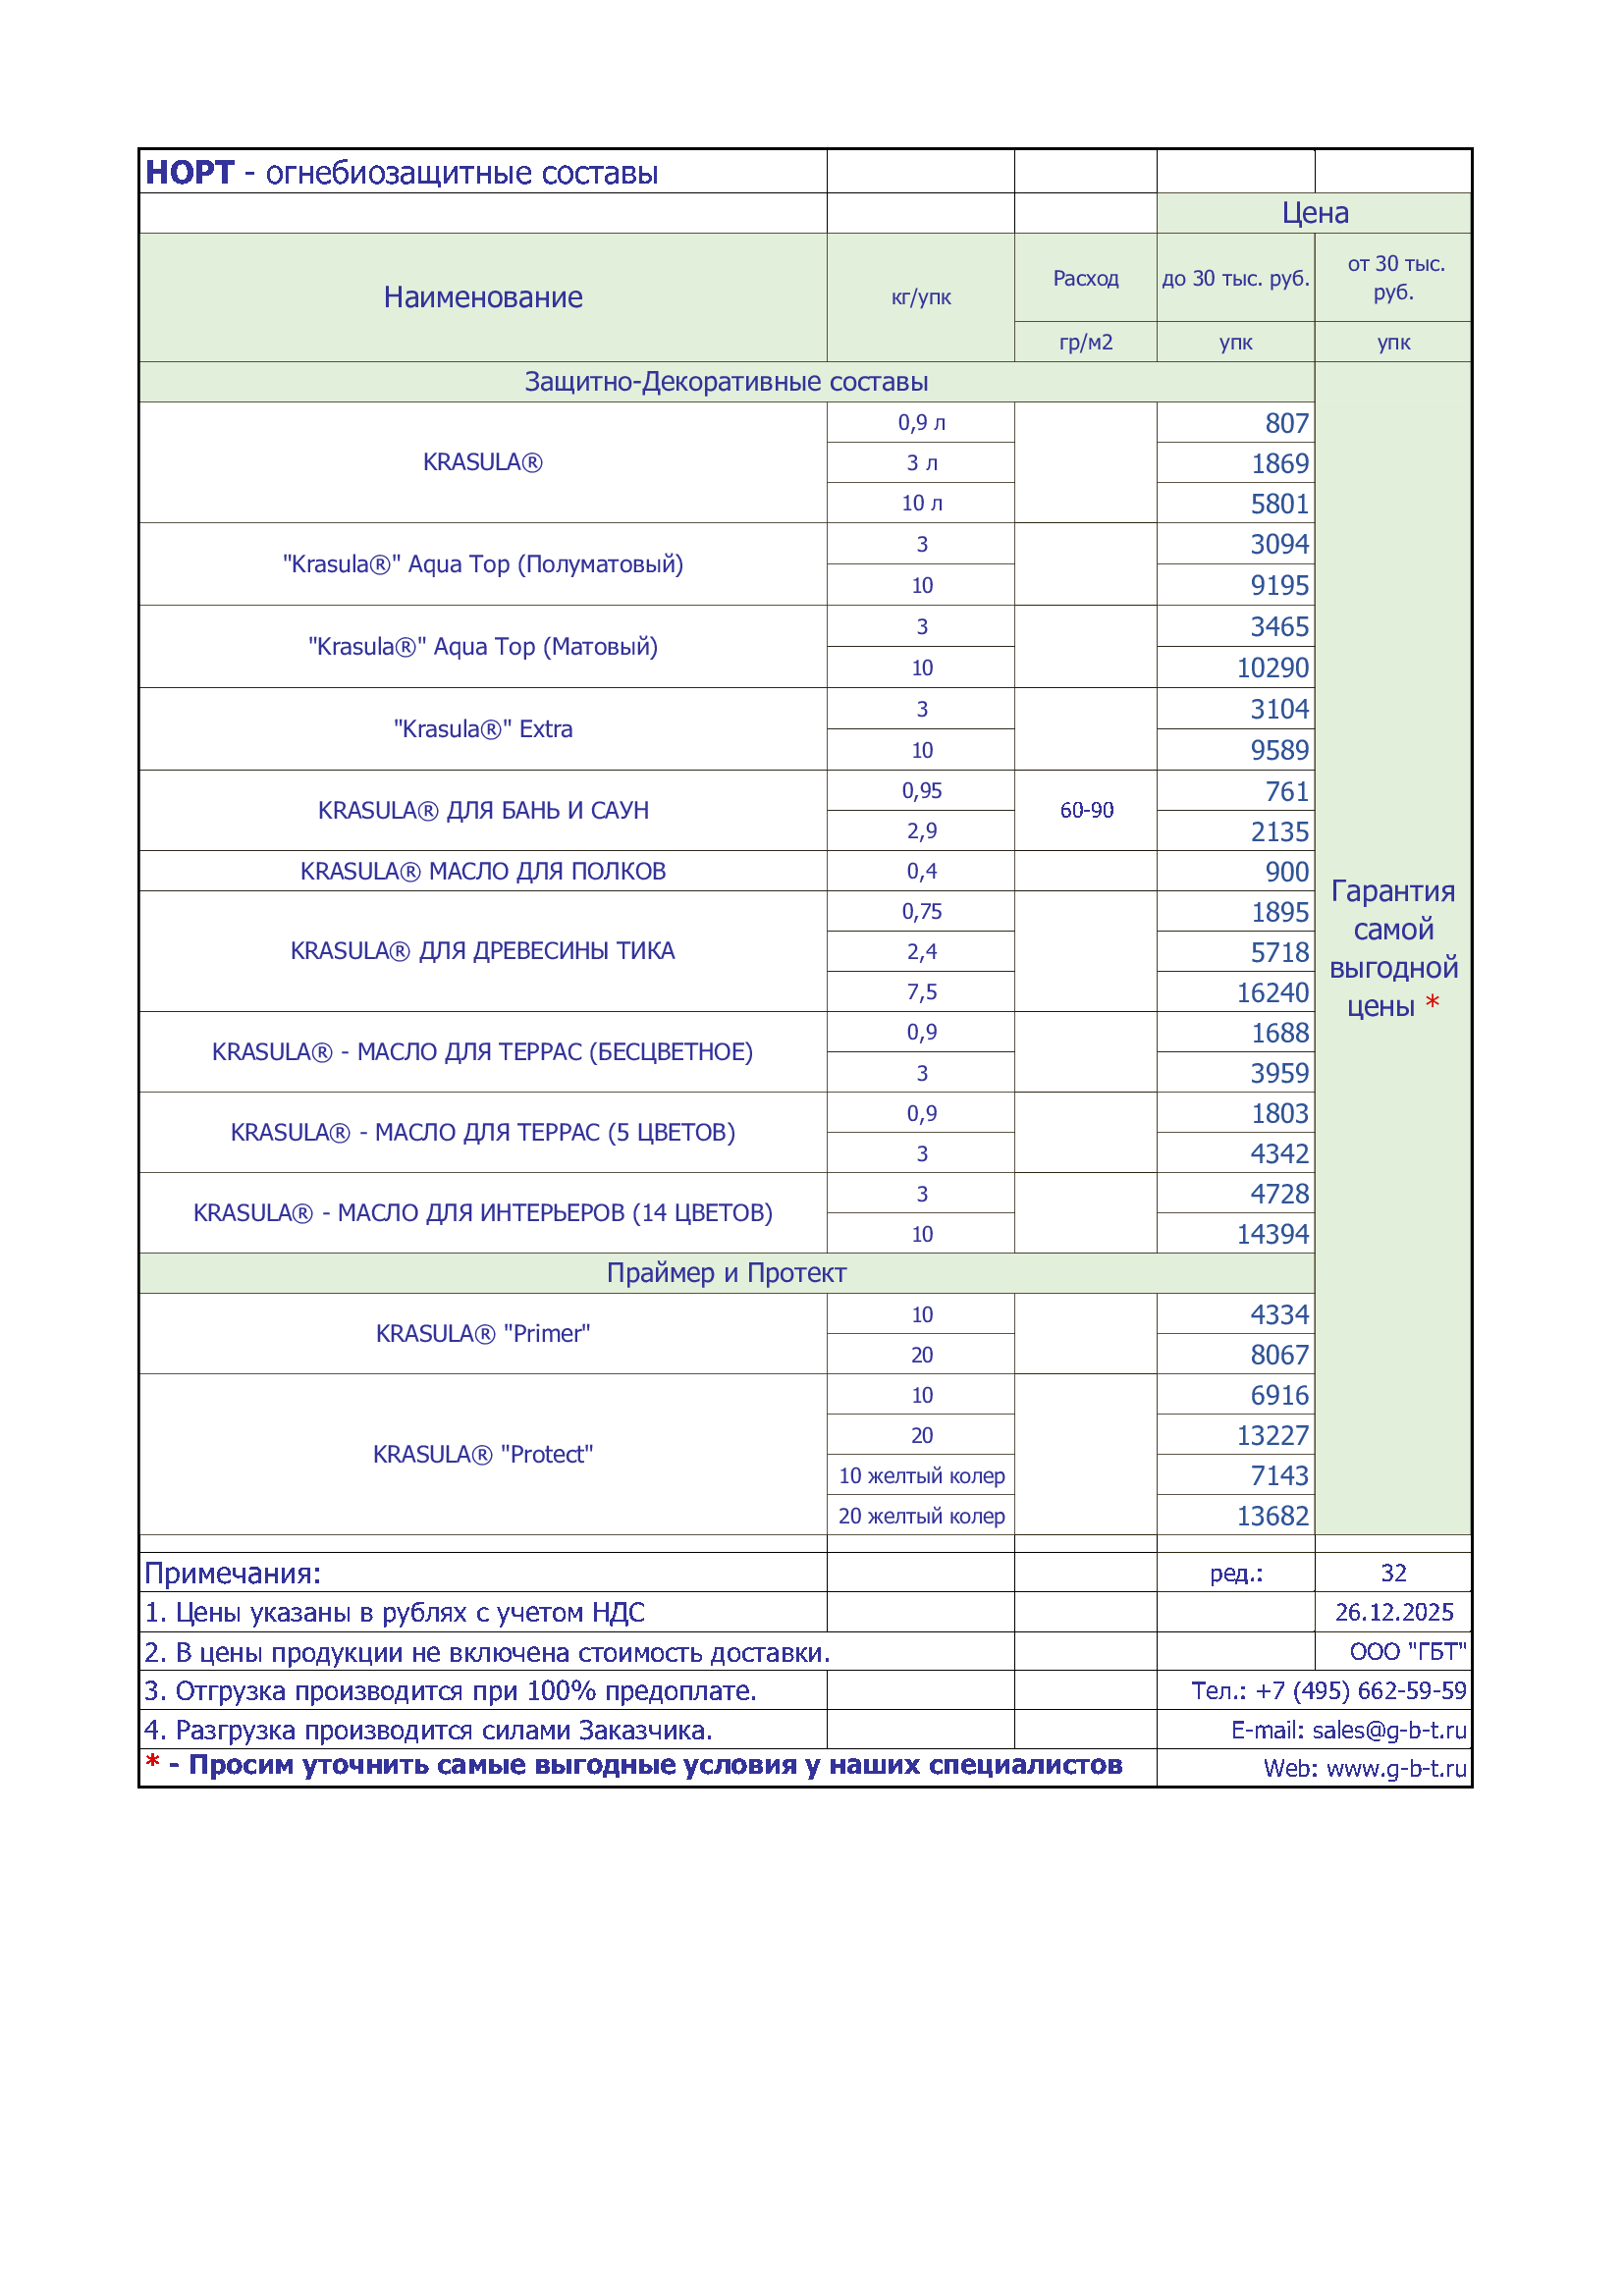Screen dimensions: 1624x2296
Task: Click the '0,9 л' package size
Action: (x=921, y=423)
